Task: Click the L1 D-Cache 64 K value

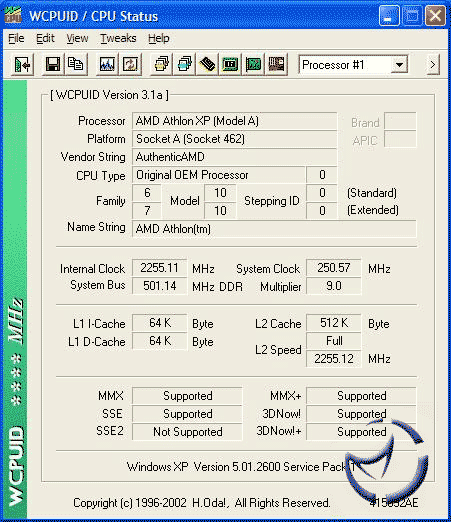Action: pos(159,341)
